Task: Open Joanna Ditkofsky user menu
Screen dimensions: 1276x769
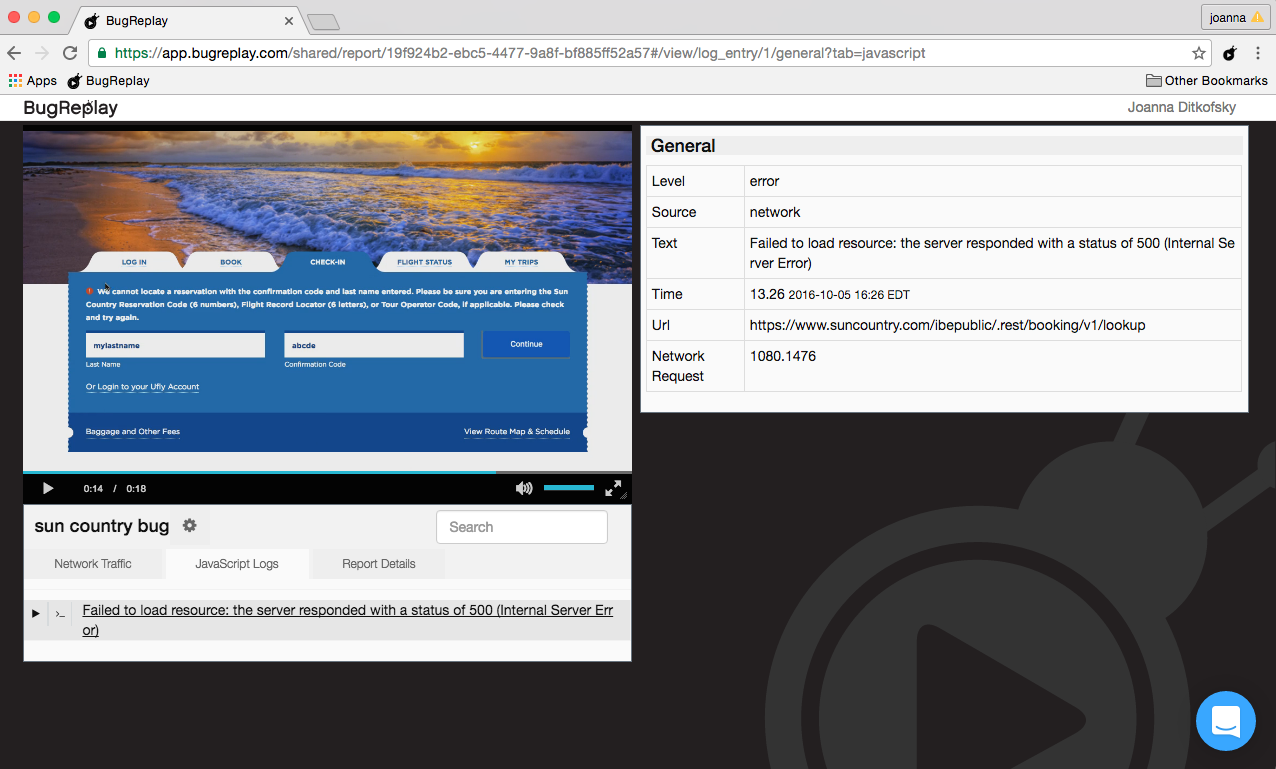Action: click(1182, 108)
